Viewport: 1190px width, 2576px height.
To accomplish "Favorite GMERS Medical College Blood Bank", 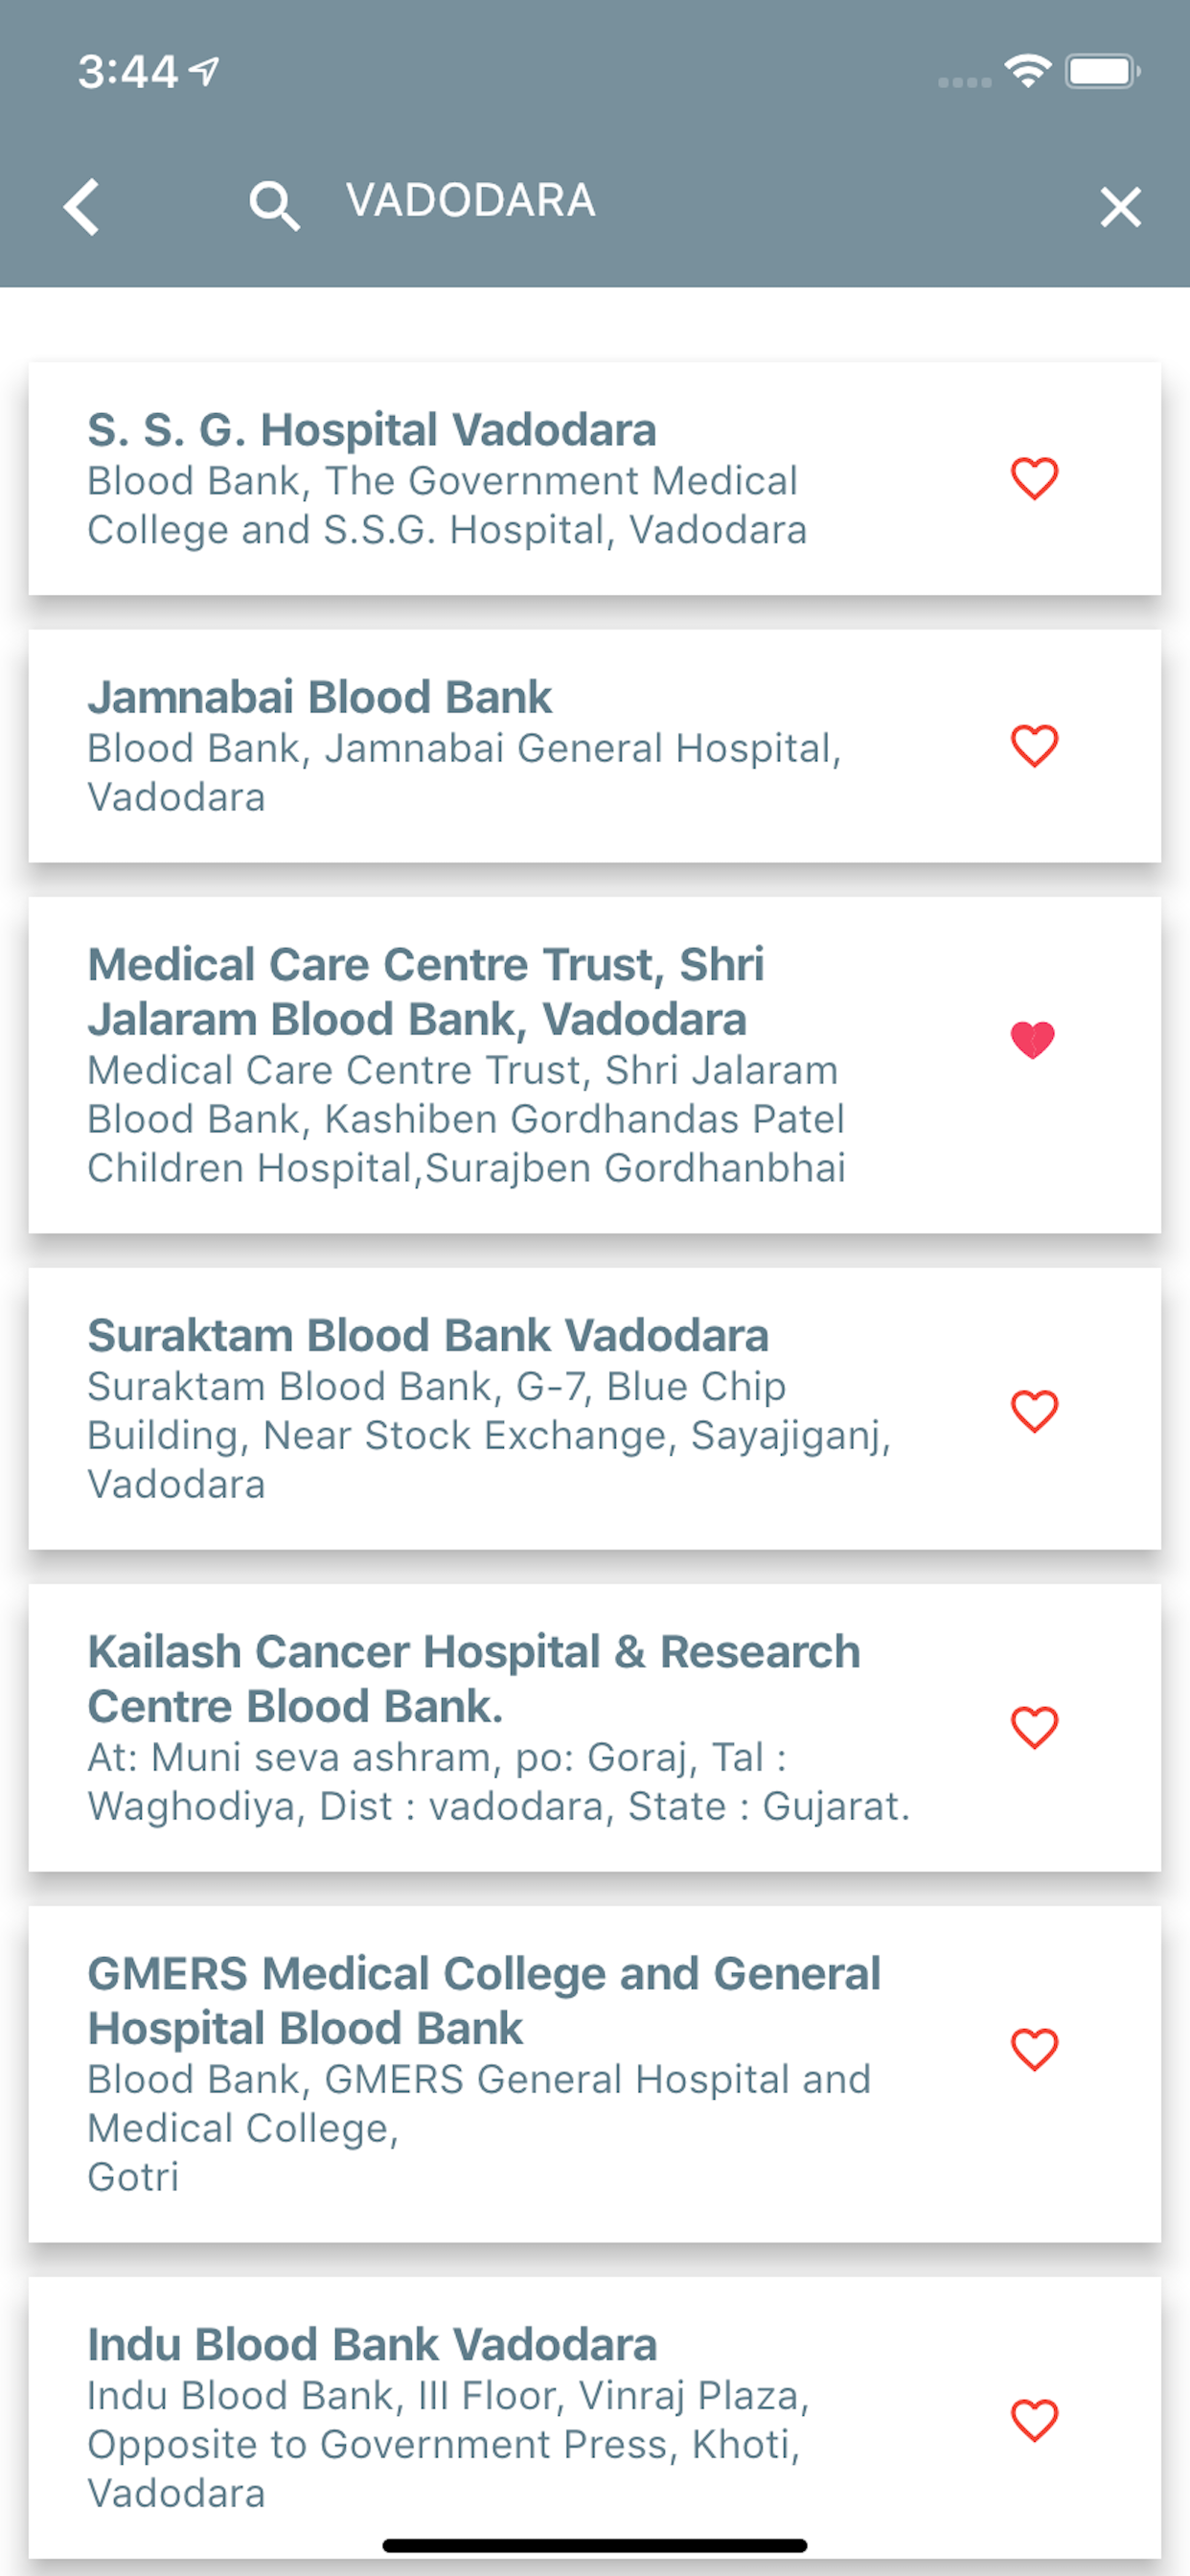I will (1034, 2049).
